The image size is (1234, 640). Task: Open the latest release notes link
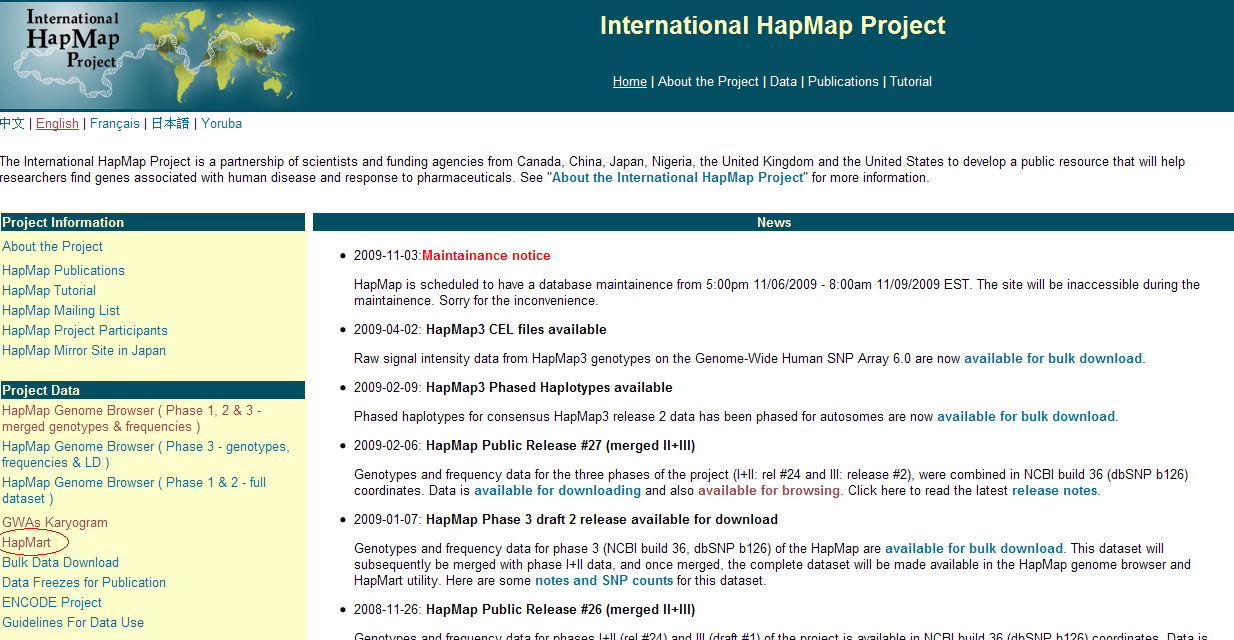pos(1055,491)
